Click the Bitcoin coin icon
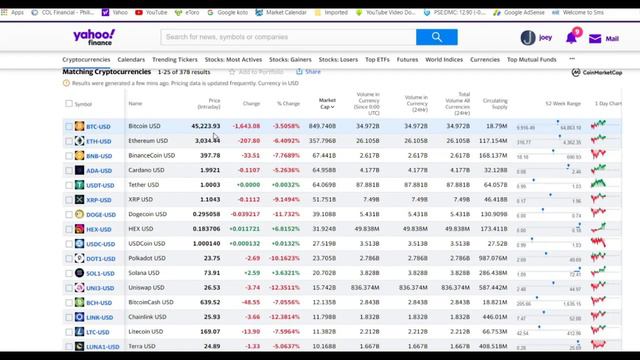 (x=80, y=126)
